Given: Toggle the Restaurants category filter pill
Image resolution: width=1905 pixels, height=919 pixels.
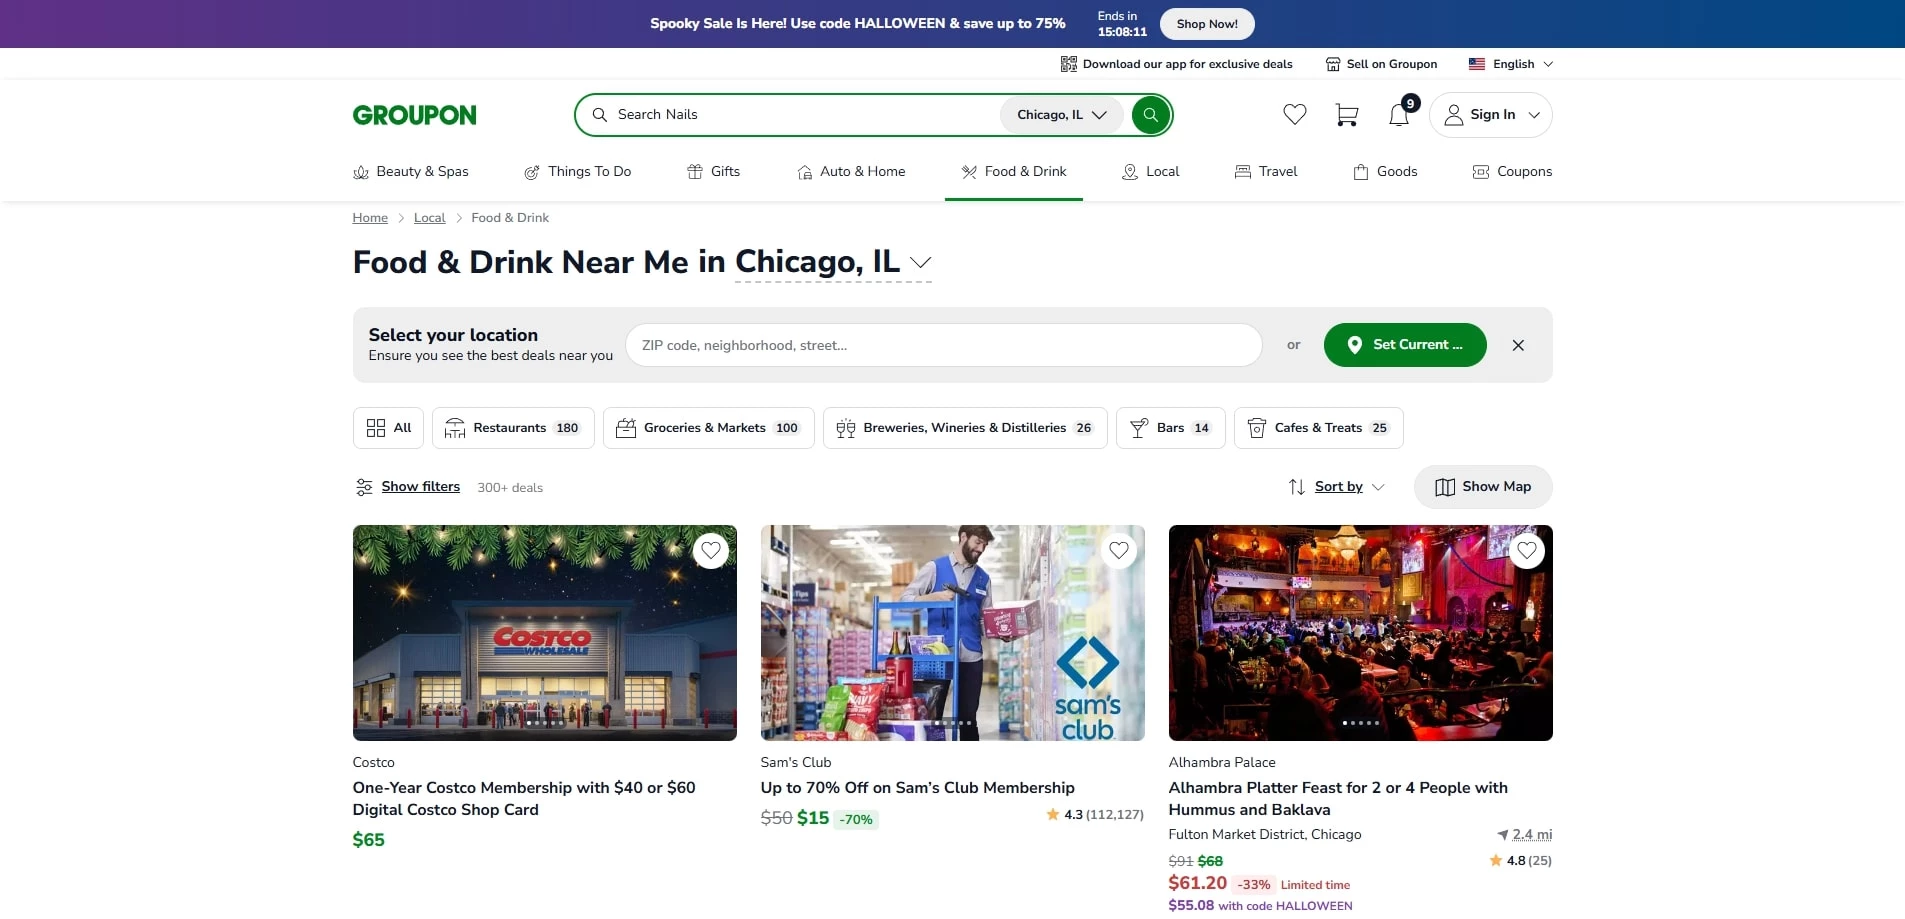Looking at the screenshot, I should coord(512,427).
